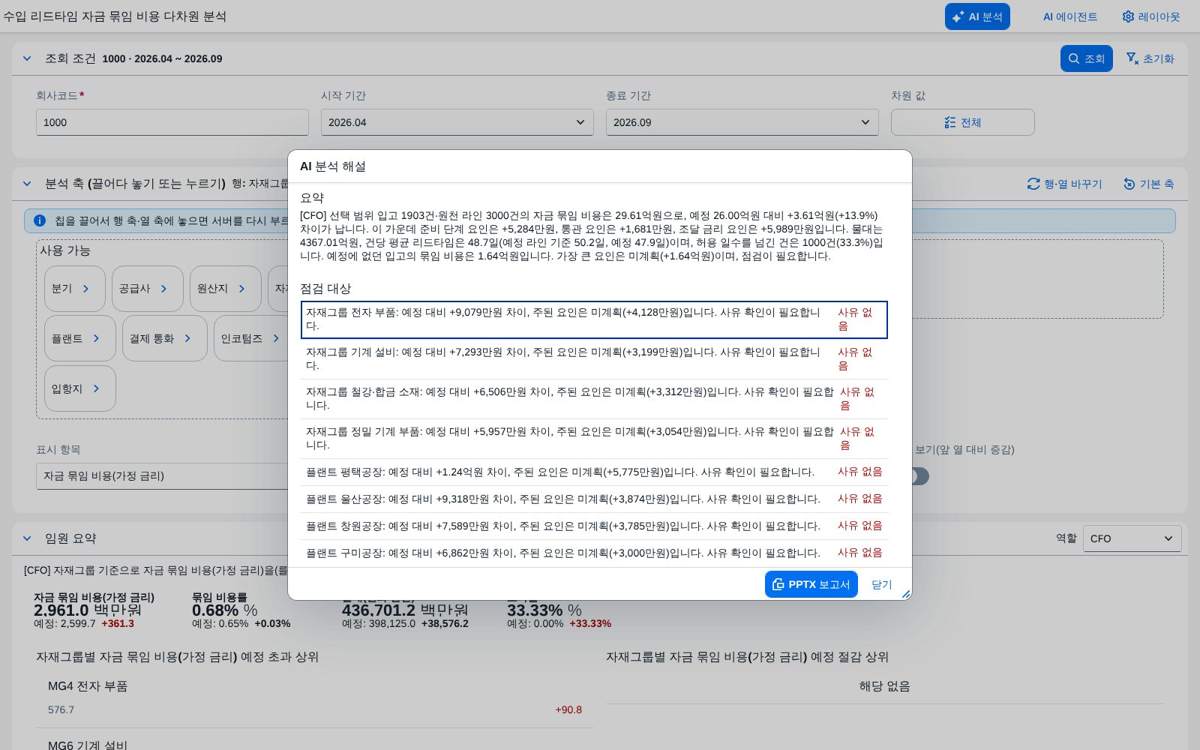Click the AI 분석 sparkle button
Viewport: 1200px width, 750px height.
tap(977, 16)
